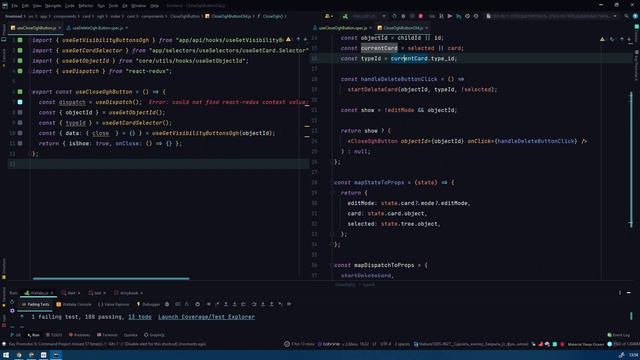The height and width of the screenshot is (360, 640).
Task: Click the git branch widget in status bar
Action: [471, 344]
